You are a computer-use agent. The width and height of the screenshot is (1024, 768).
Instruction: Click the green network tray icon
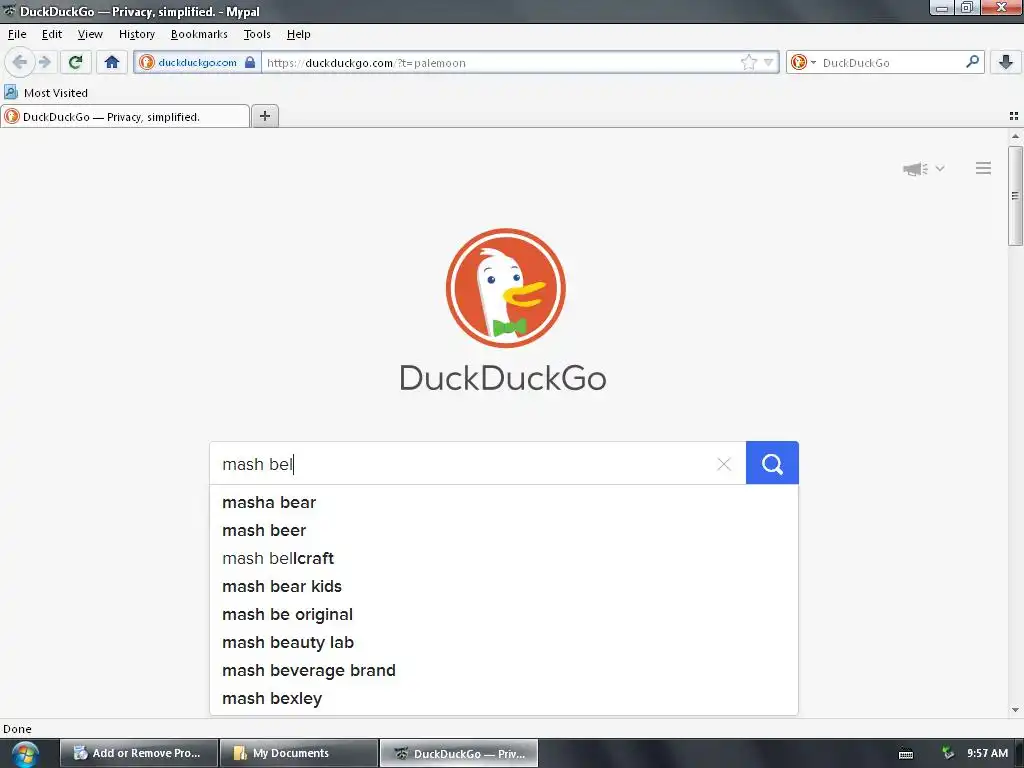click(x=948, y=753)
